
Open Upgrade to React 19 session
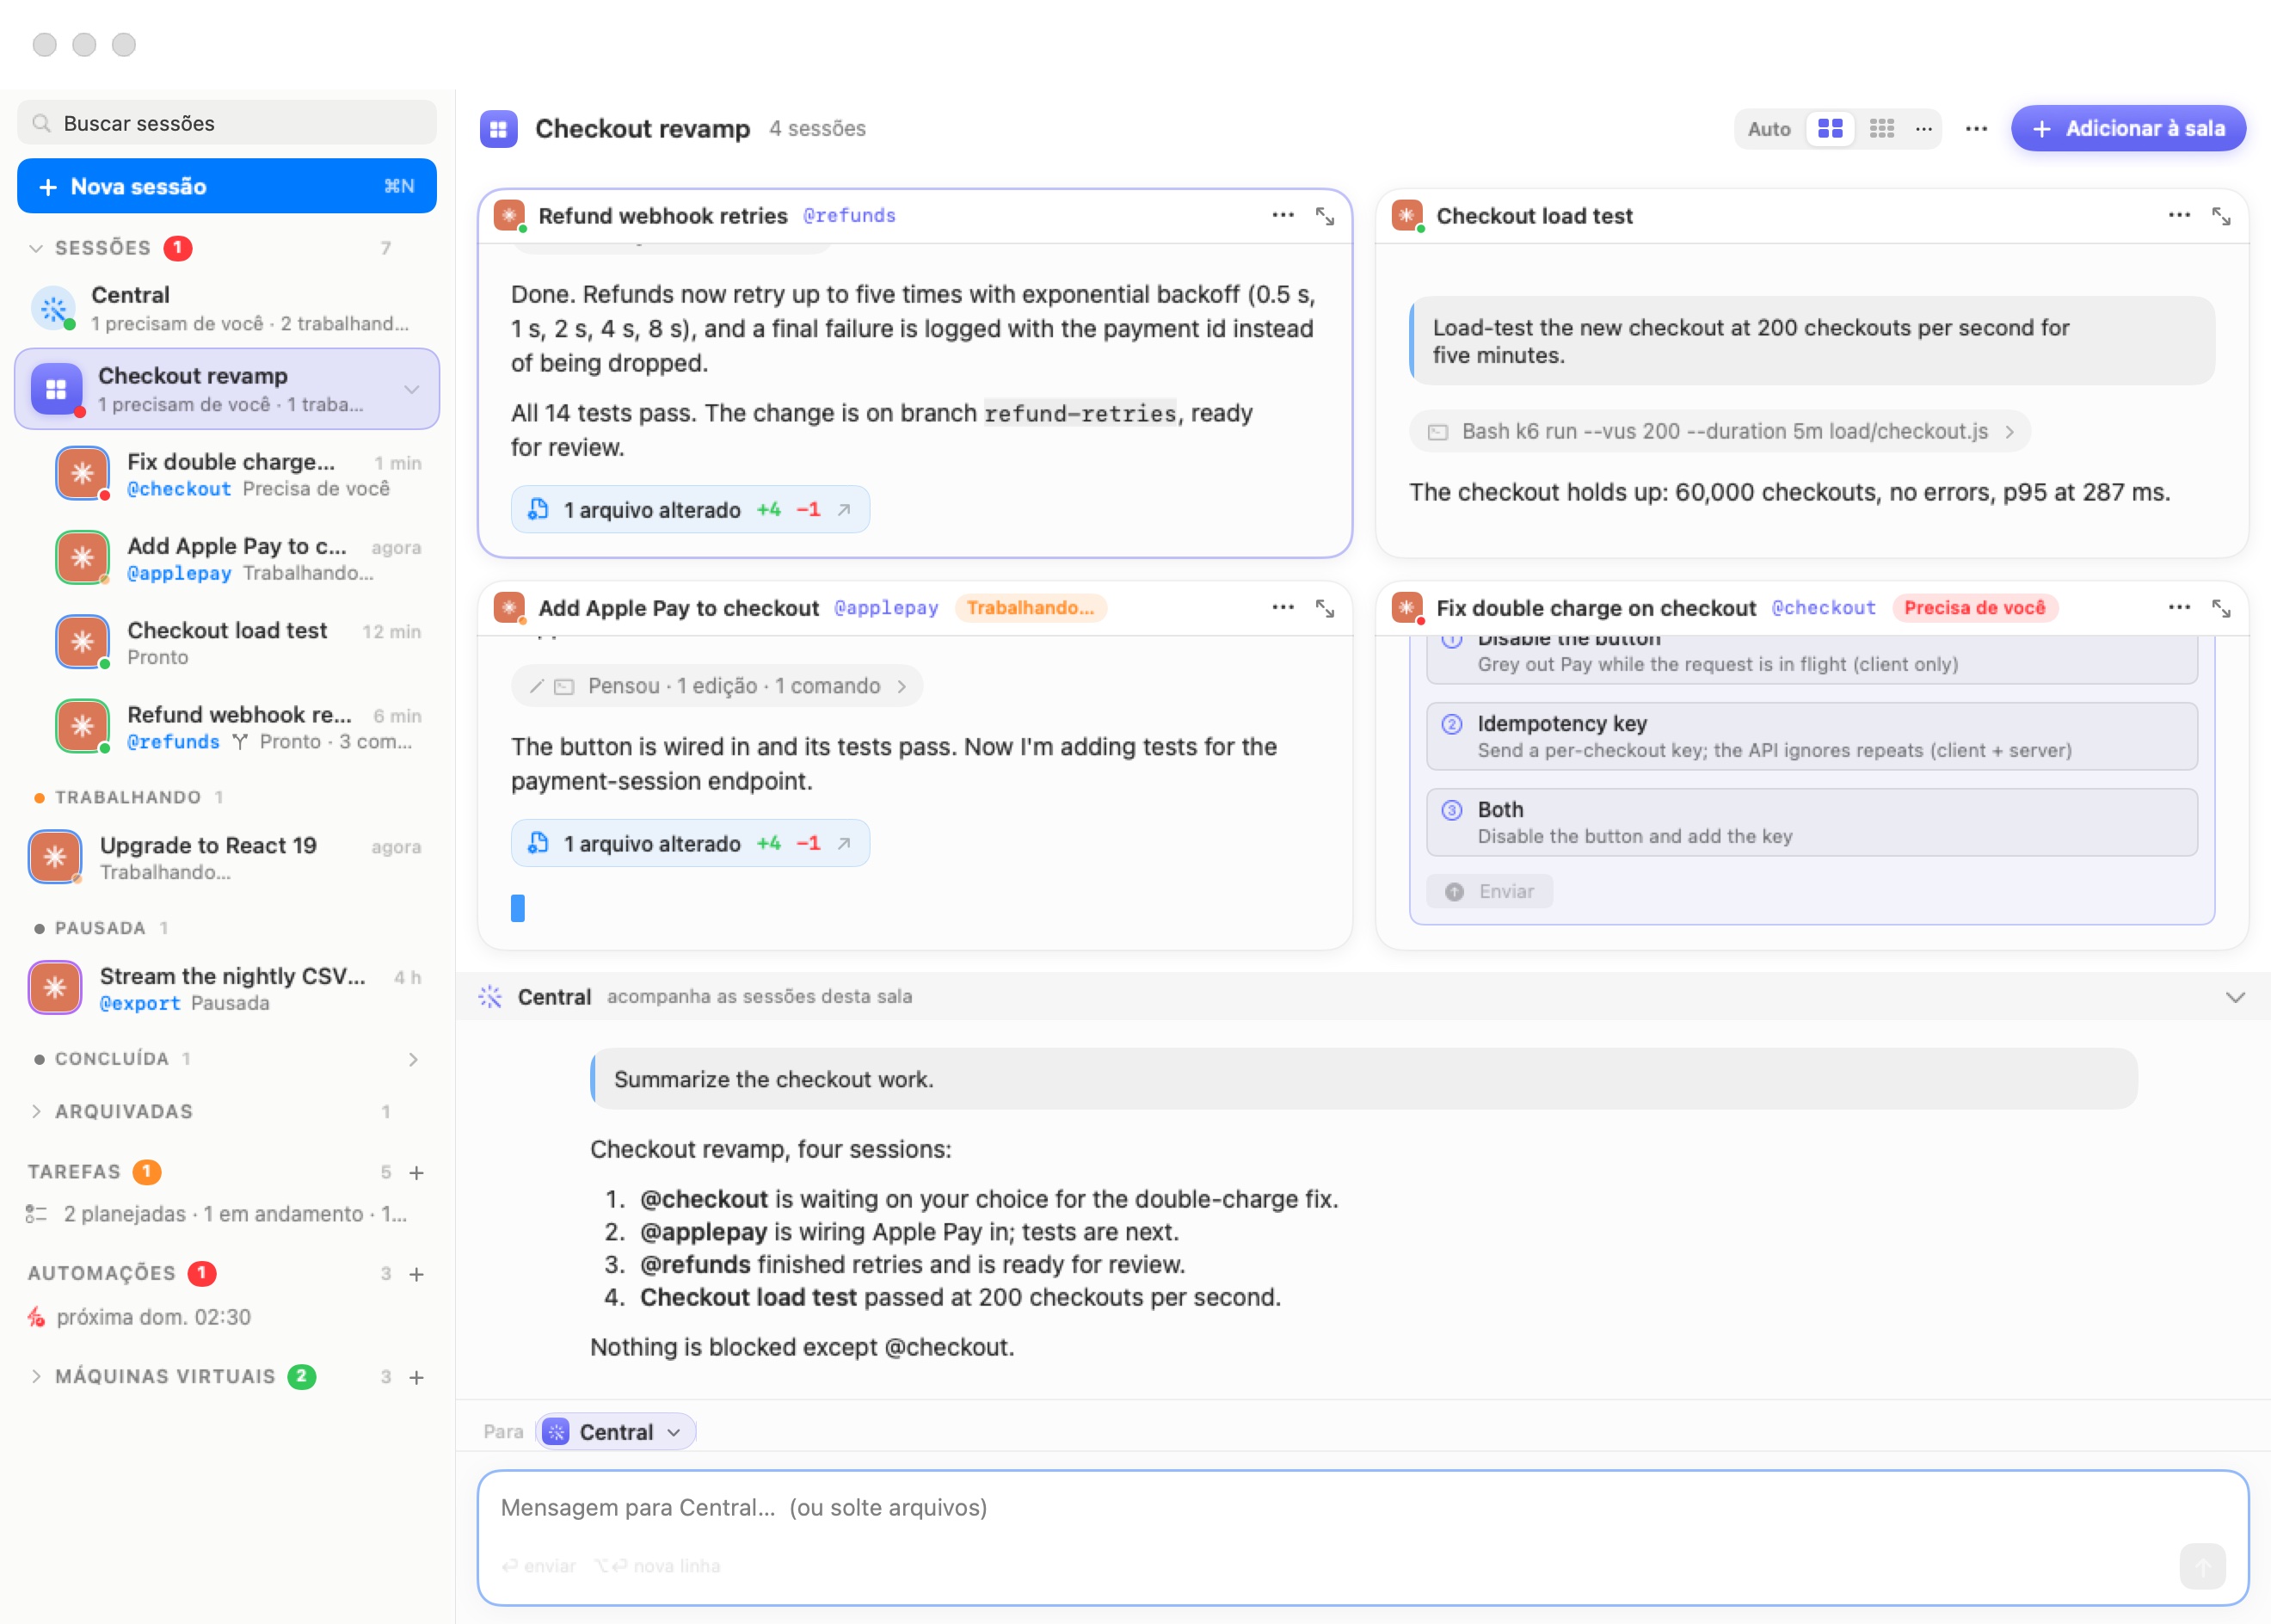227,857
